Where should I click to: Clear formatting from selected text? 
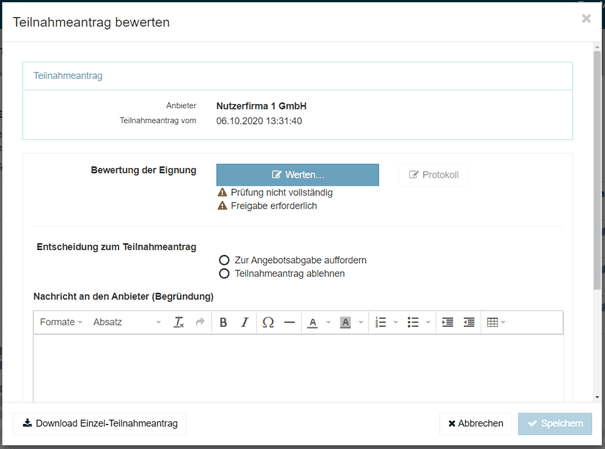(179, 323)
